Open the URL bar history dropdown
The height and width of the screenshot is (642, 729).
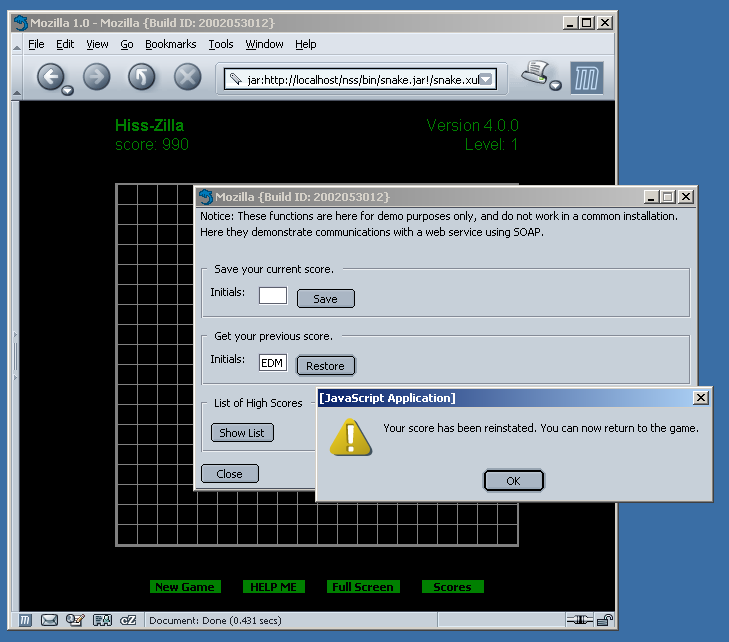coord(486,79)
